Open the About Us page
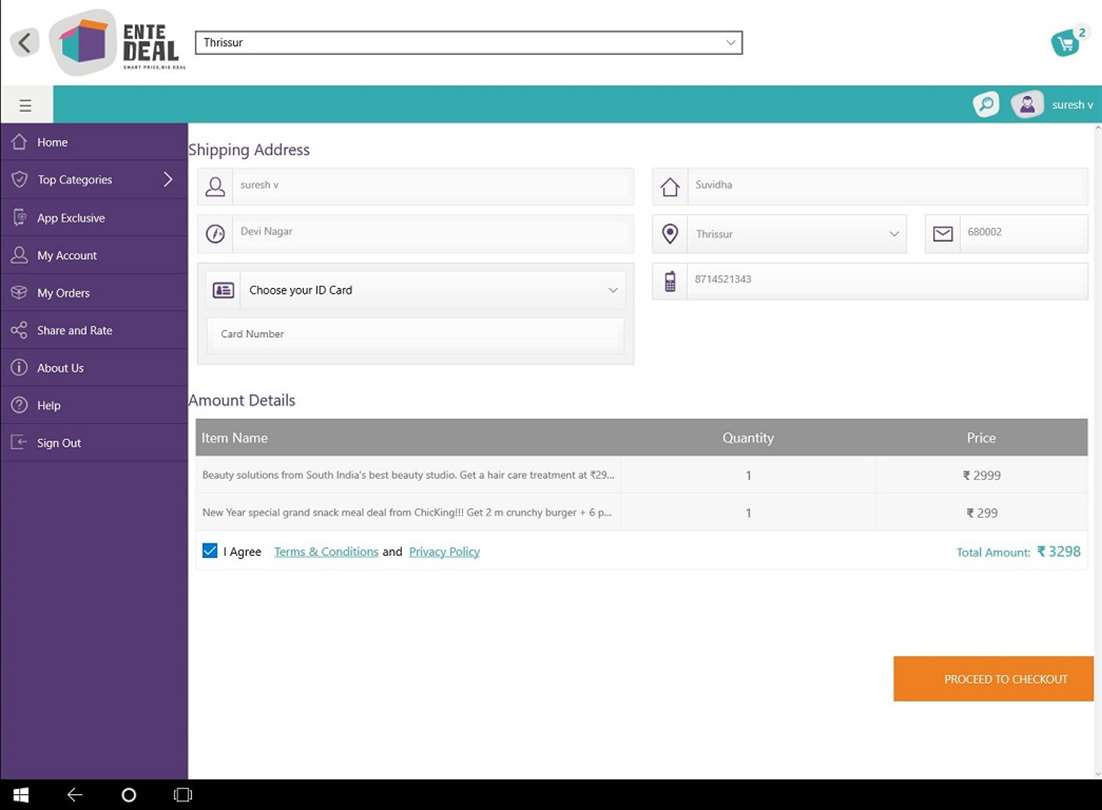The height and width of the screenshot is (810, 1102). click(94, 367)
